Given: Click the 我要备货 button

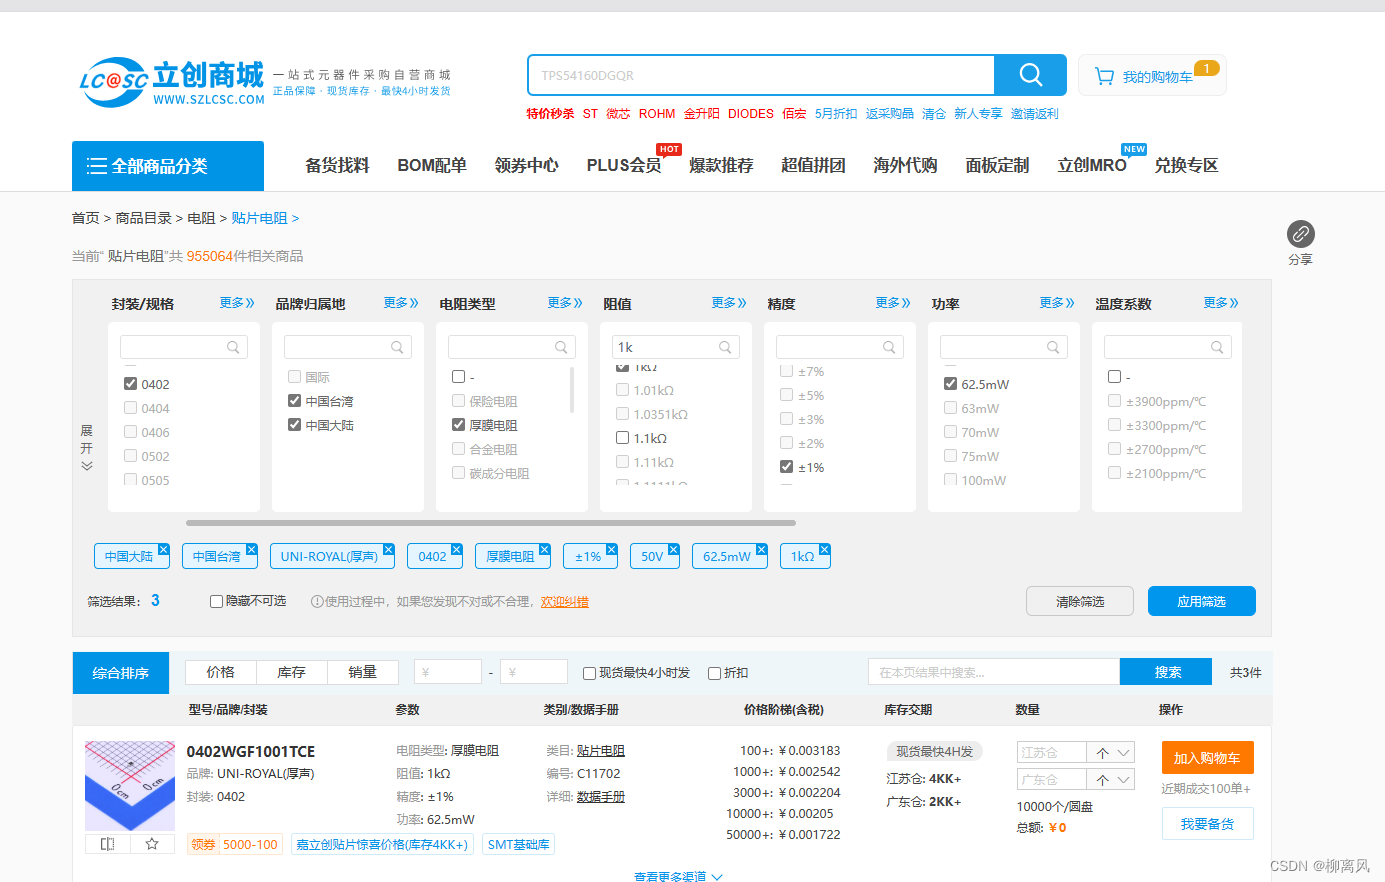Looking at the screenshot, I should [1207, 824].
